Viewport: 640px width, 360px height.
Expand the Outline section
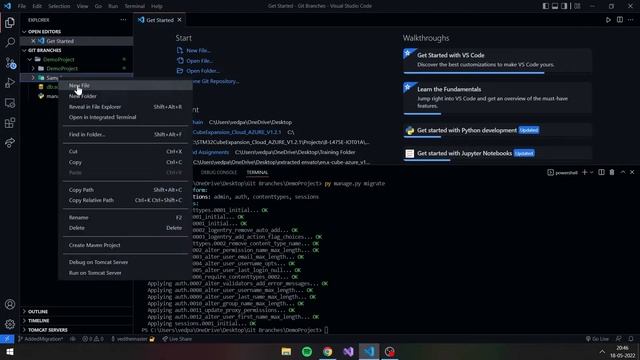[x=24, y=311]
